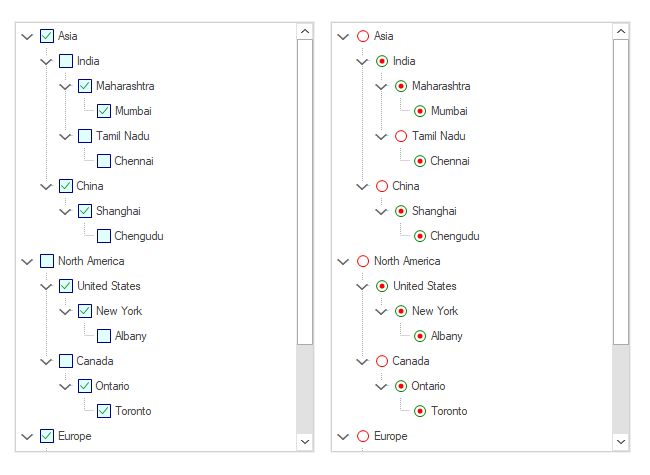Select the Tamil Nadu radio button

[x=401, y=136]
